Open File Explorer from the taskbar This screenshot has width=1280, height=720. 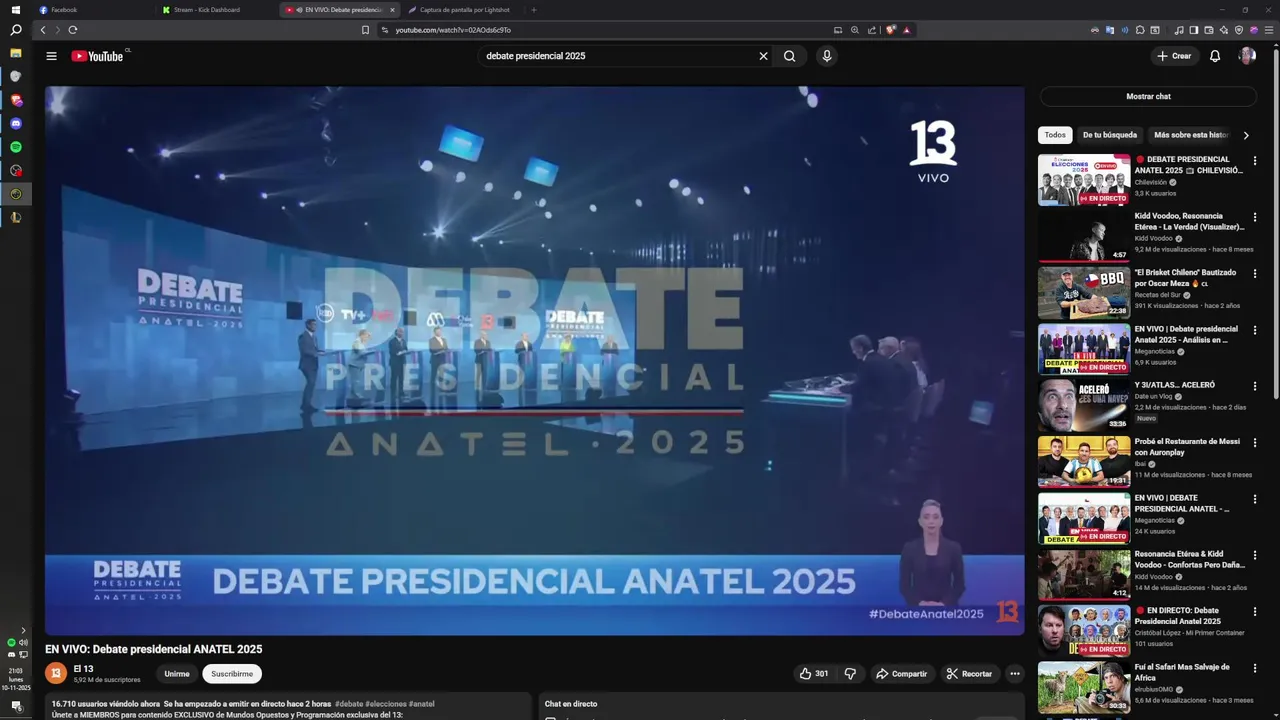(x=16, y=52)
